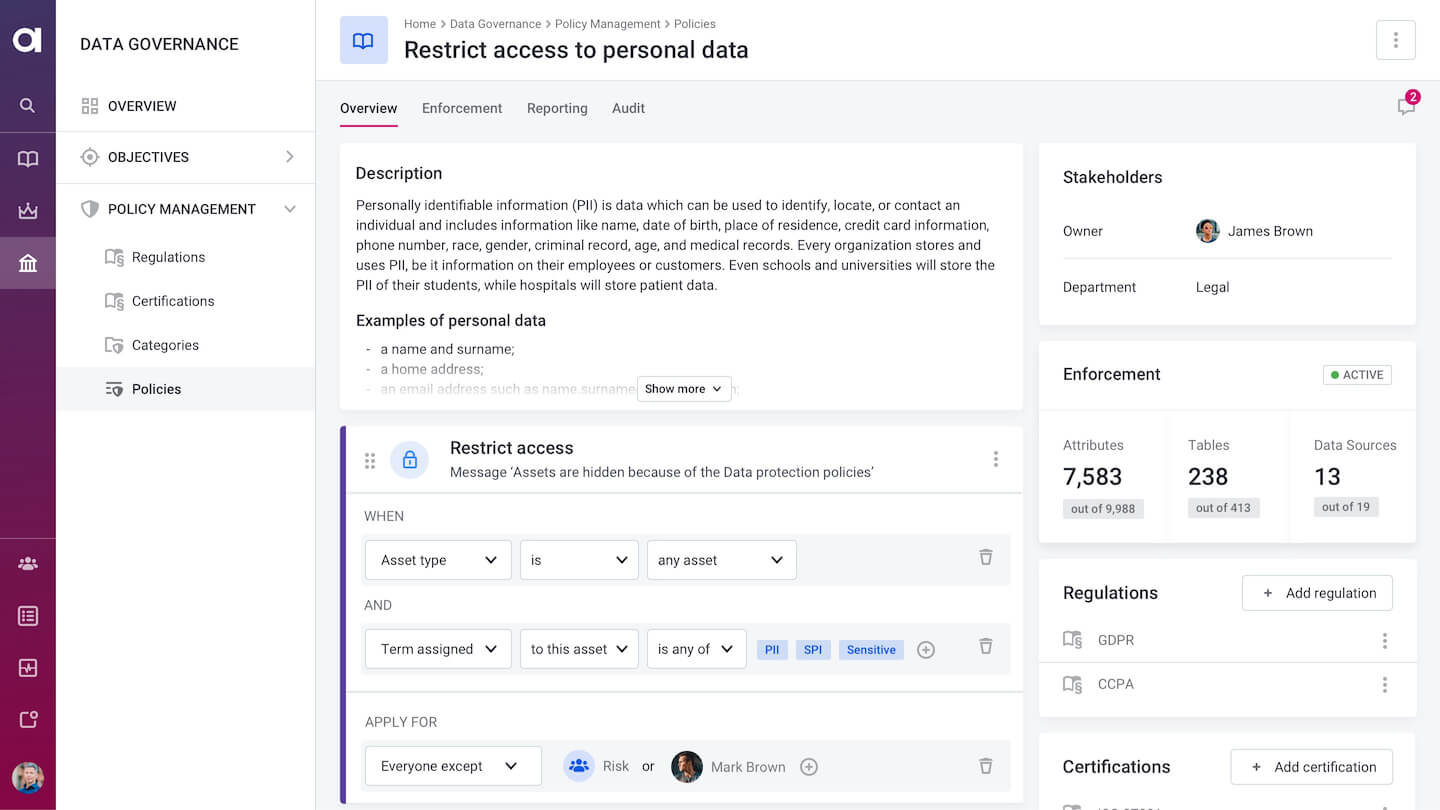Click the people icon in the lower sidebar
Image resolution: width=1440 pixels, height=810 pixels.
coord(28,563)
